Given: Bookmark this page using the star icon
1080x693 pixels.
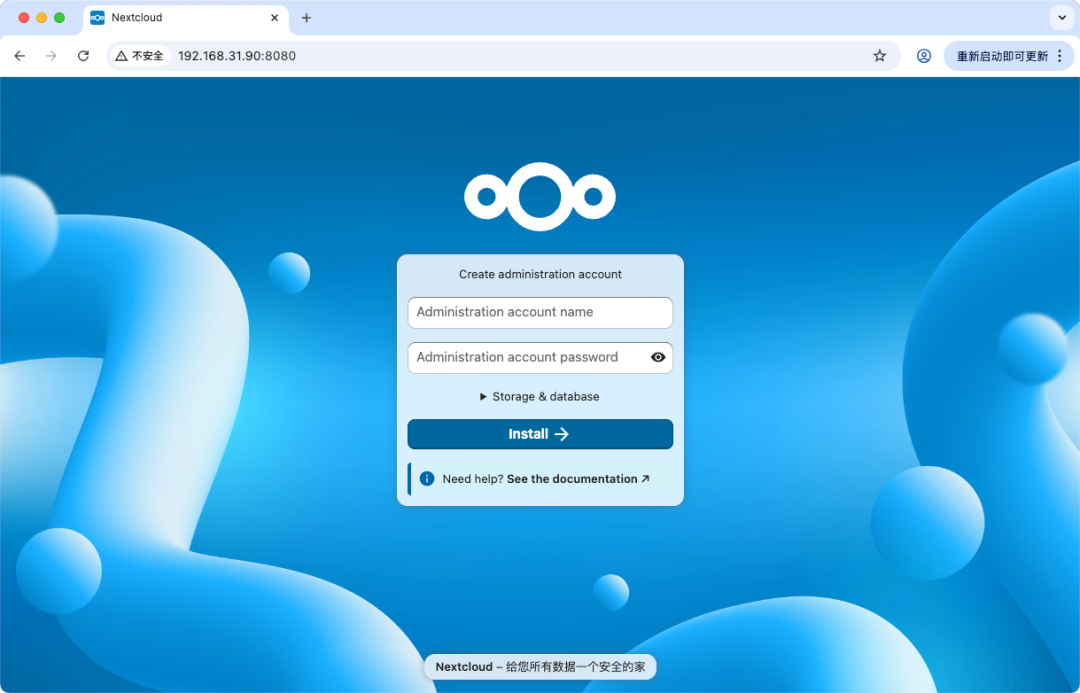Looking at the screenshot, I should 879,56.
